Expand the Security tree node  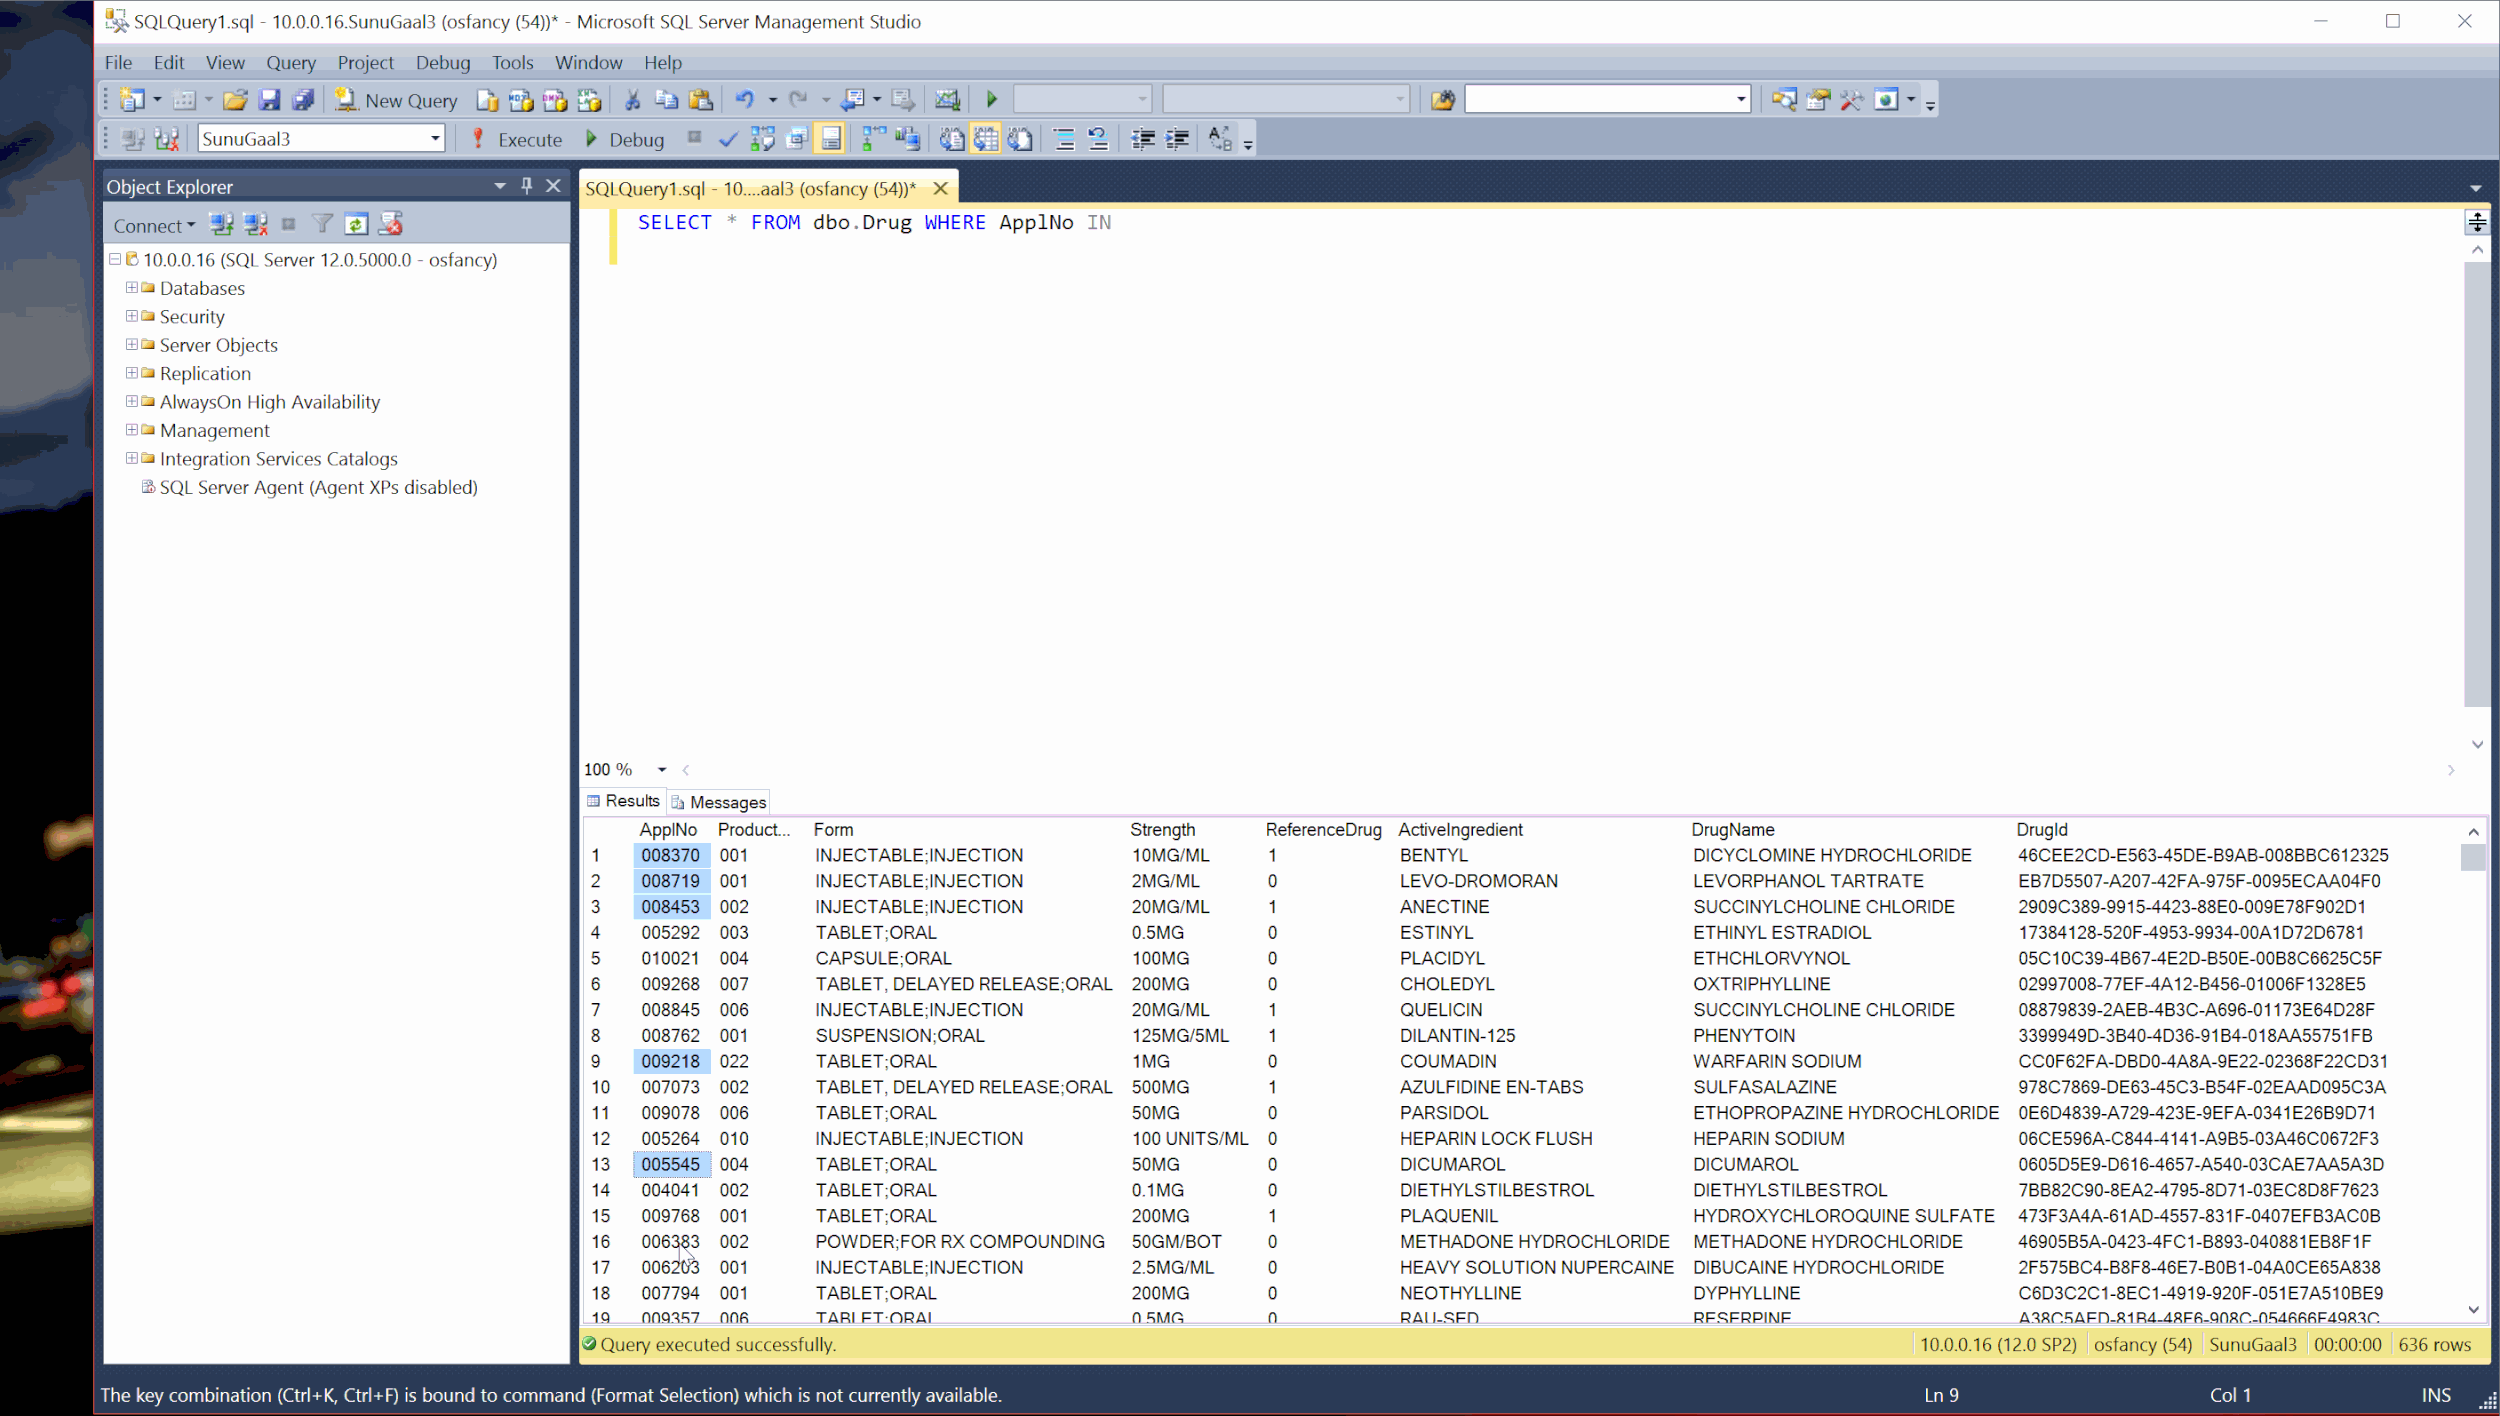[x=132, y=316]
